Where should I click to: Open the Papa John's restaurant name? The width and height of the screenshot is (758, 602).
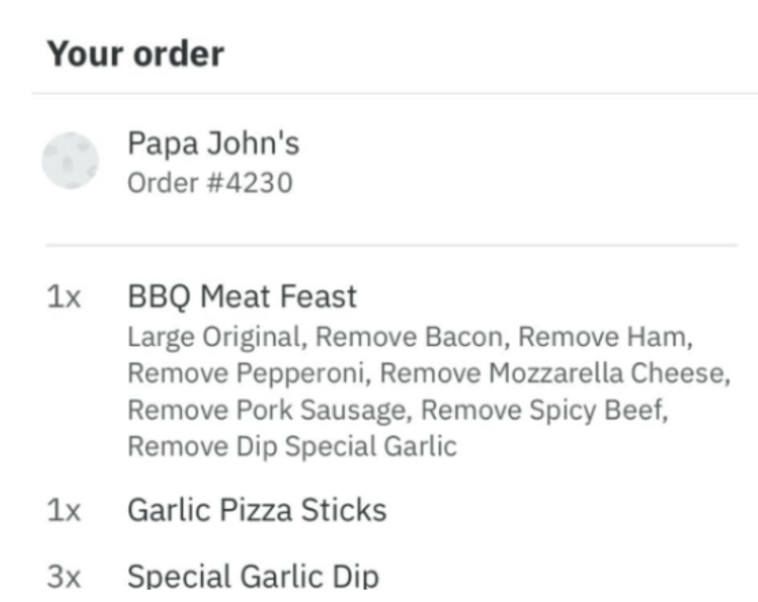213,144
